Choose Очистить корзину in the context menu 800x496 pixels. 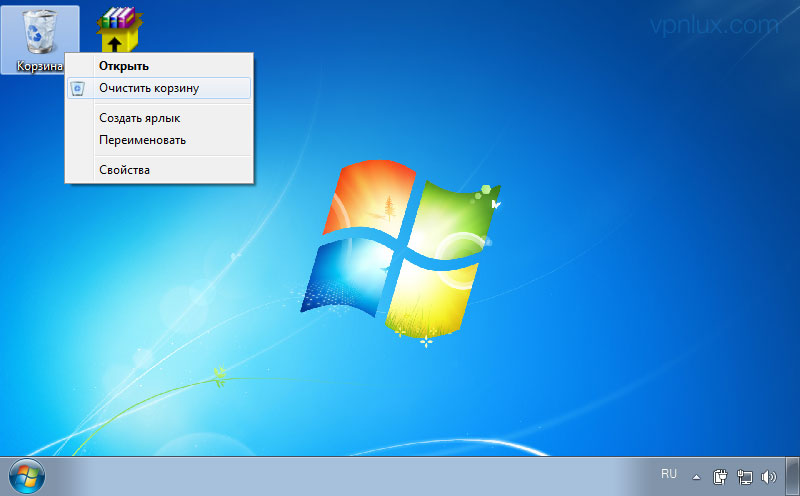(159, 88)
